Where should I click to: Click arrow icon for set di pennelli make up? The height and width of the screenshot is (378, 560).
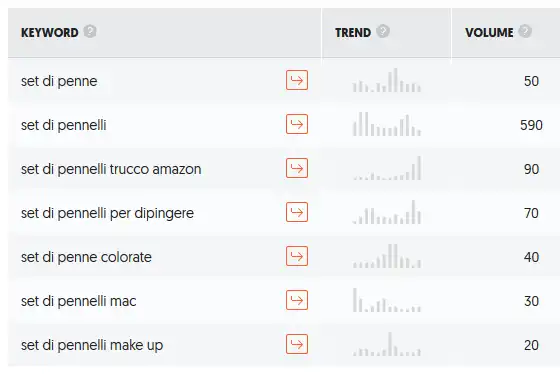(x=297, y=344)
